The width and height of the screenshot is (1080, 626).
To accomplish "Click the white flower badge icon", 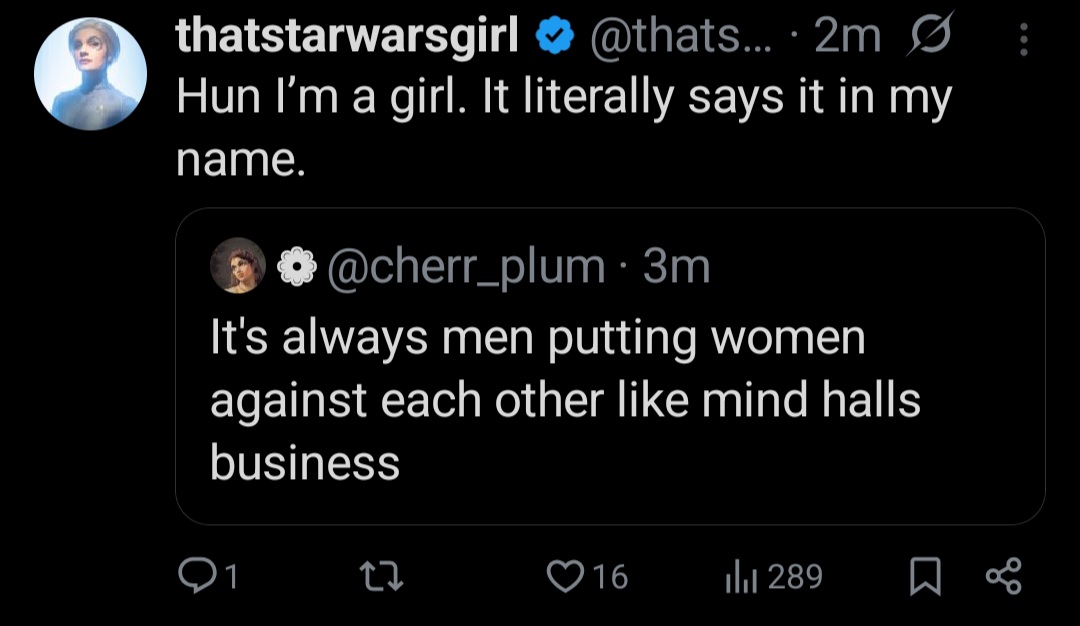I will point(296,267).
